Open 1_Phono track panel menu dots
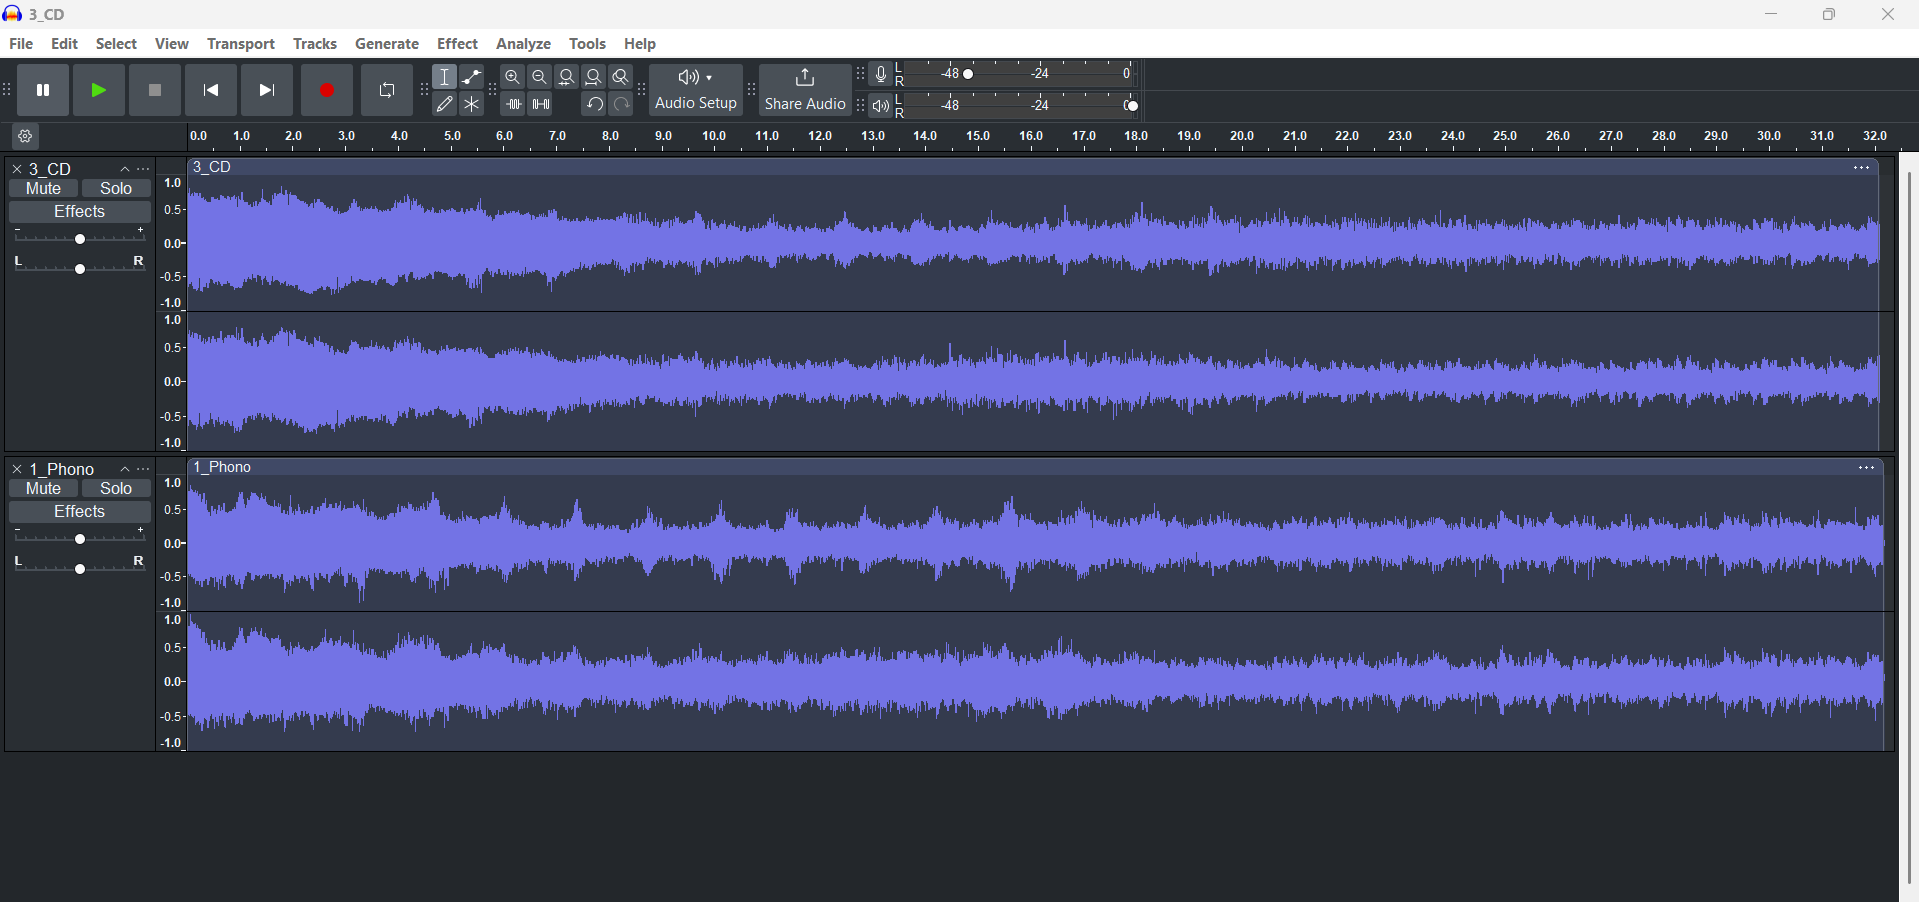 point(144,470)
